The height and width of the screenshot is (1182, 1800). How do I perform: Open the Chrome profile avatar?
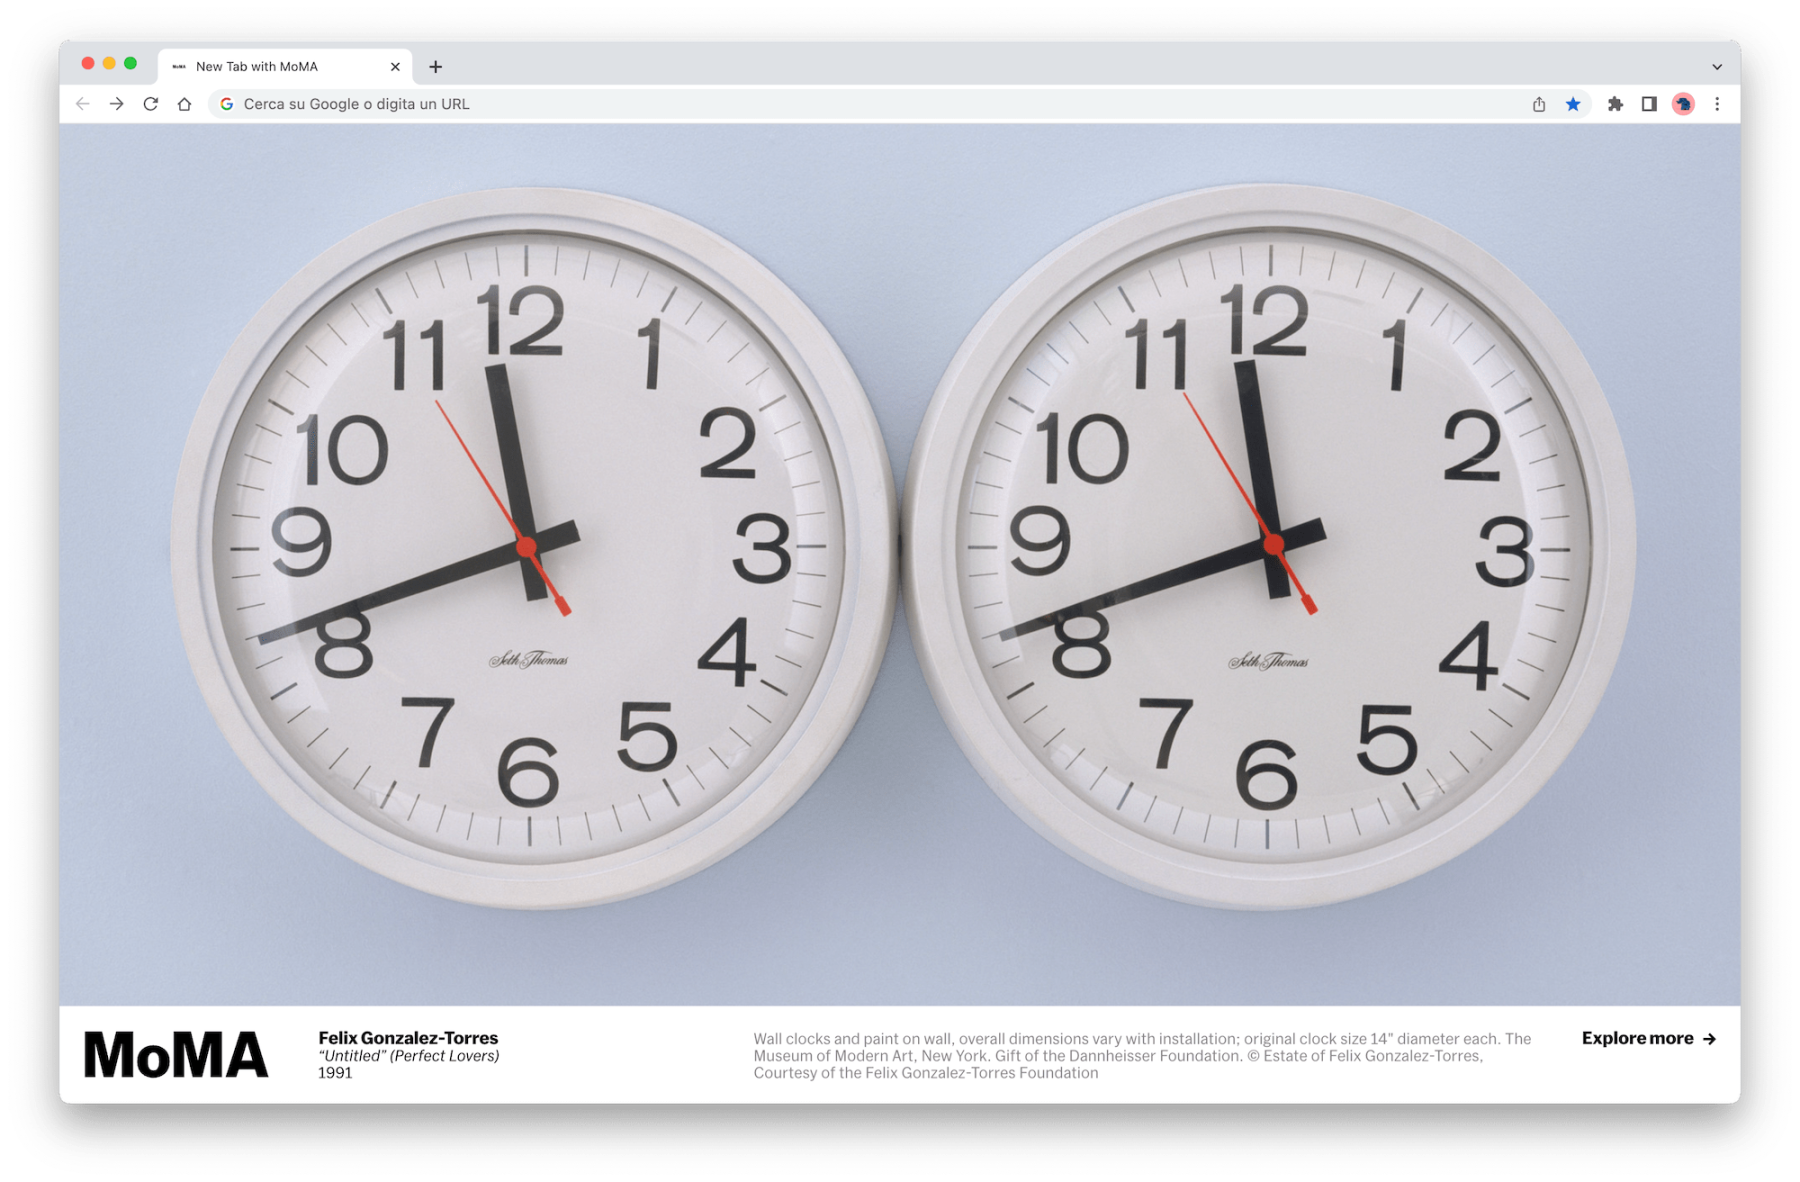[1683, 104]
